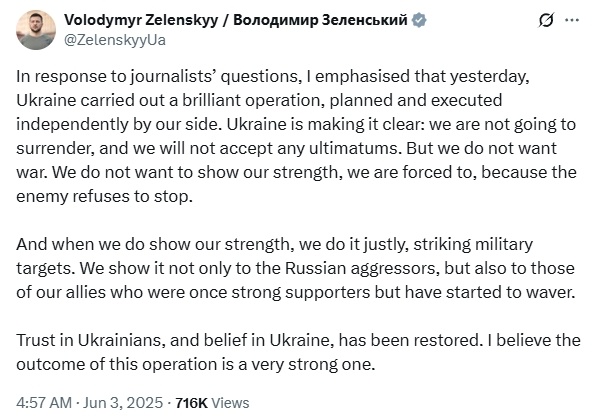Click the blue verified badge icon
Viewport: 598px width, 420px height.
(x=419, y=20)
